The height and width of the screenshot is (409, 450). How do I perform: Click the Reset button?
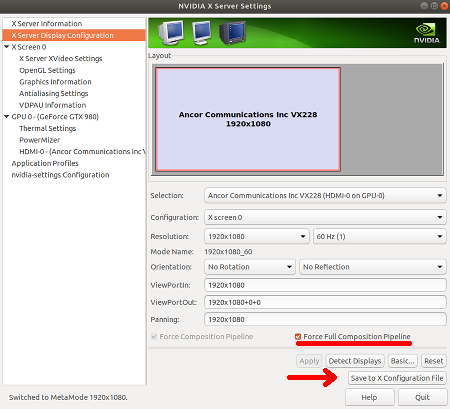tap(433, 361)
